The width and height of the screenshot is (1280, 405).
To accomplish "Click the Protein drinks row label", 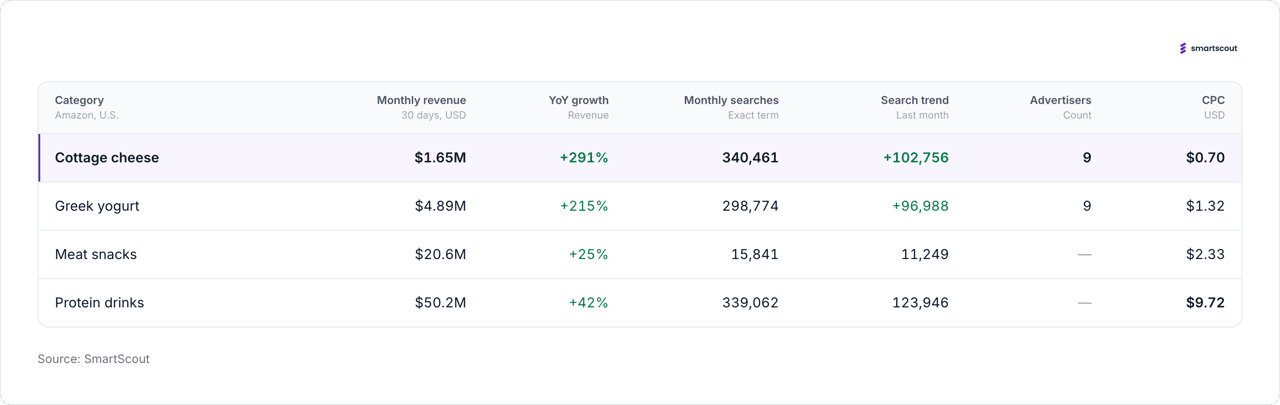I will [x=99, y=302].
